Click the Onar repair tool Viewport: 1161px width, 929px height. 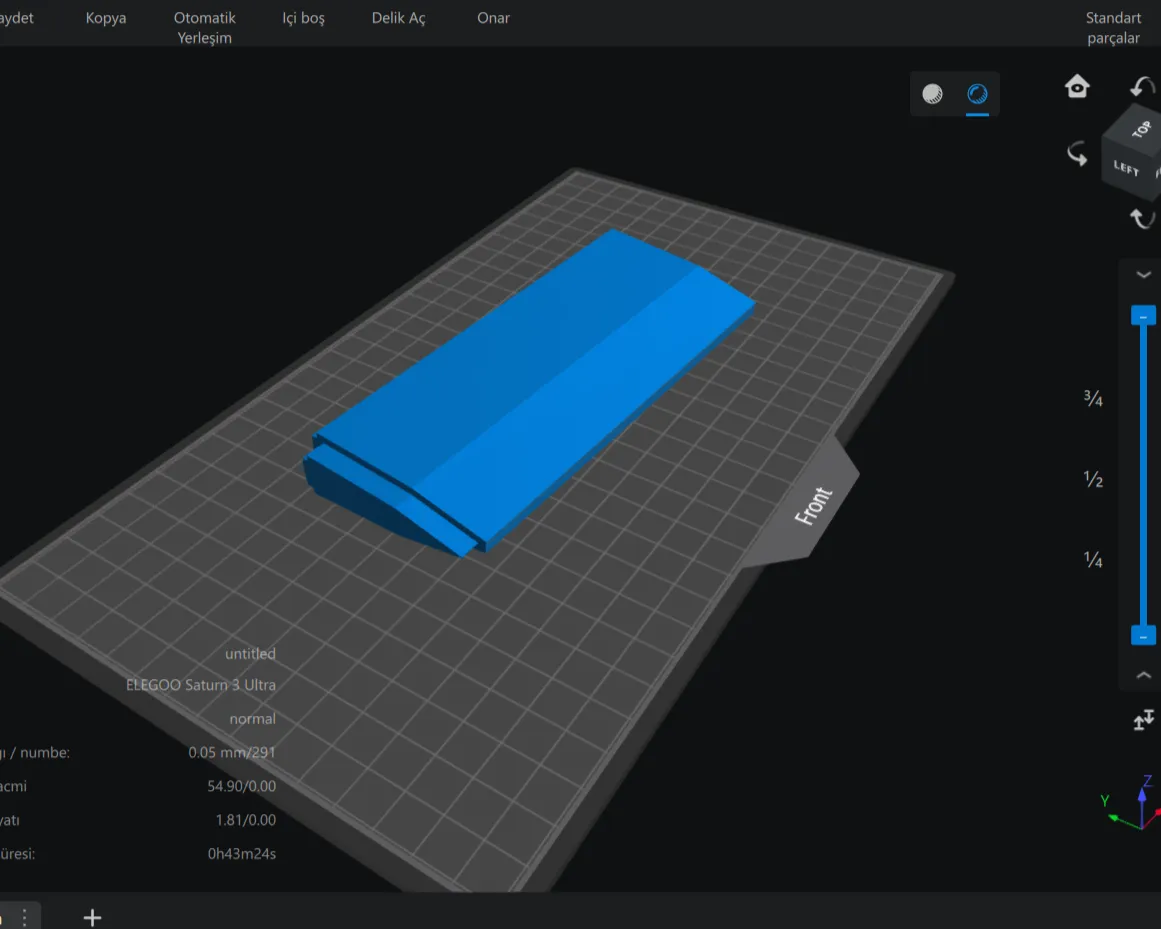tap(493, 18)
